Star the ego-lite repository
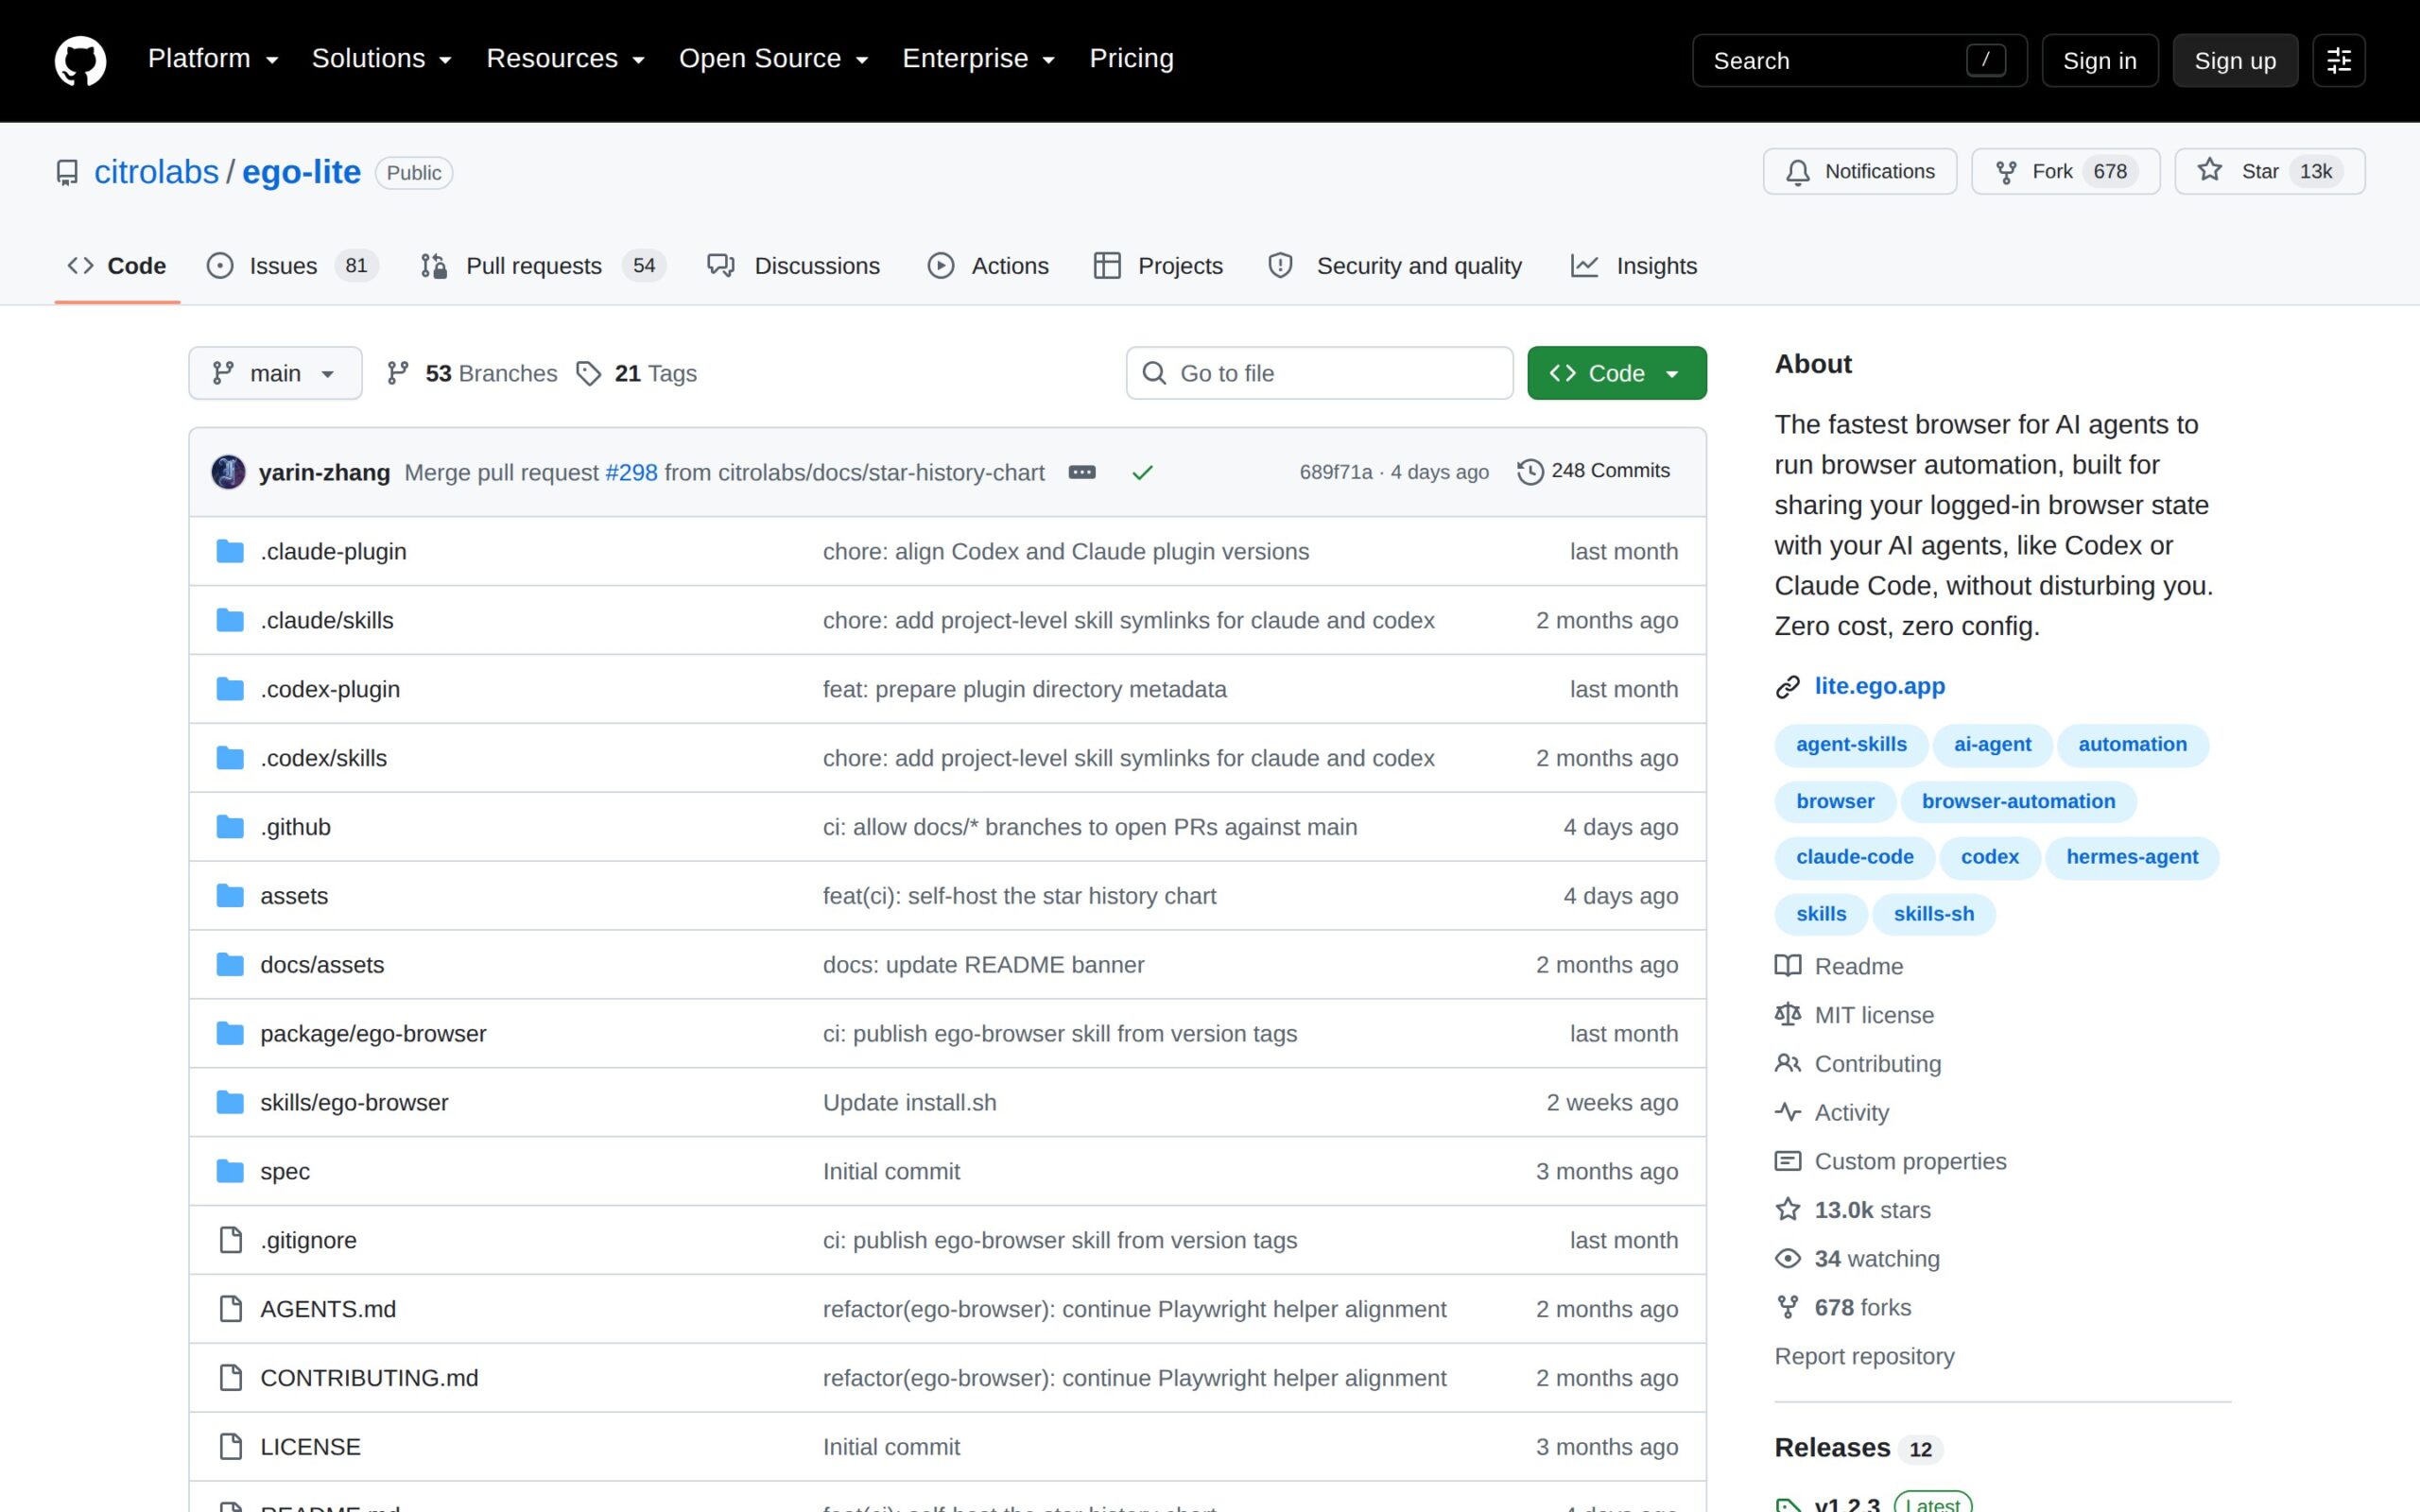2420x1512 pixels. (2269, 171)
